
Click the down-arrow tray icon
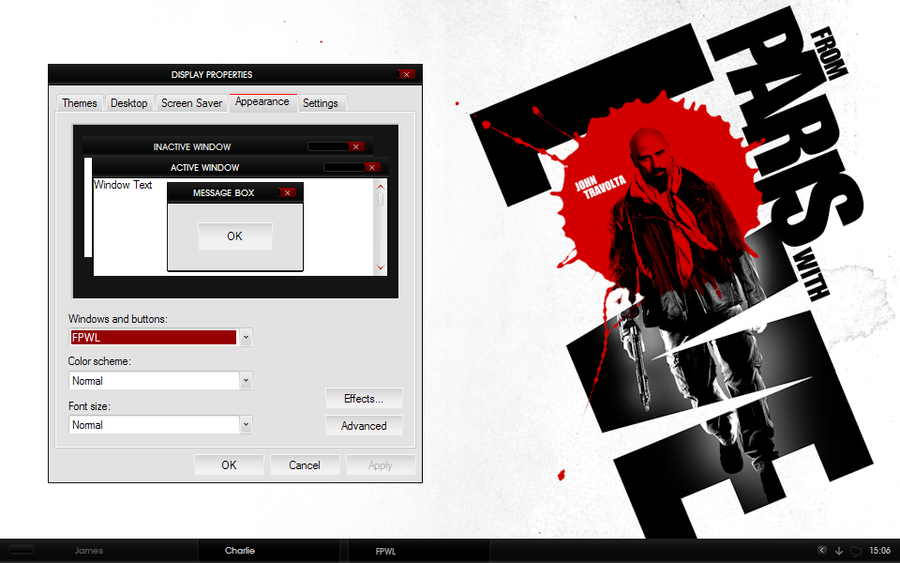click(x=839, y=551)
